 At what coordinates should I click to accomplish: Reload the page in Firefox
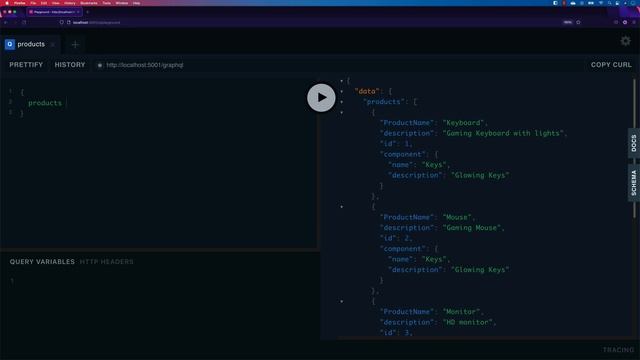pyautogui.click(x=24, y=22)
